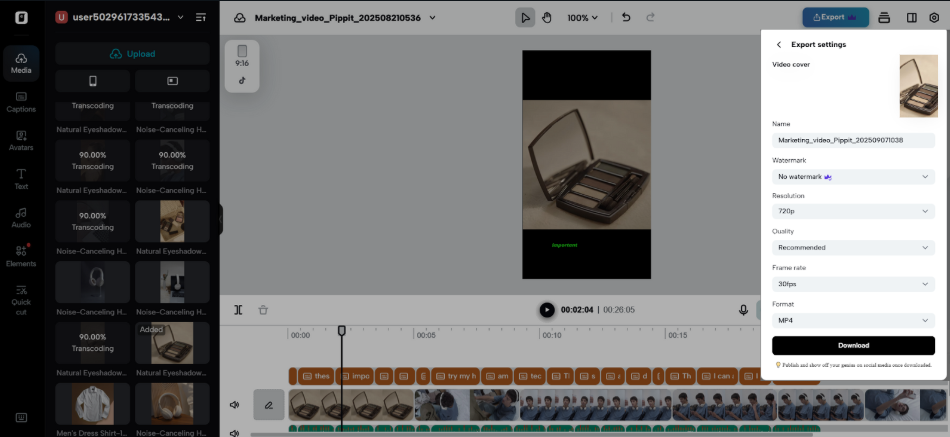Screen dimensions: 950x437
Task: Select the hand pan tool
Action: 546,17
